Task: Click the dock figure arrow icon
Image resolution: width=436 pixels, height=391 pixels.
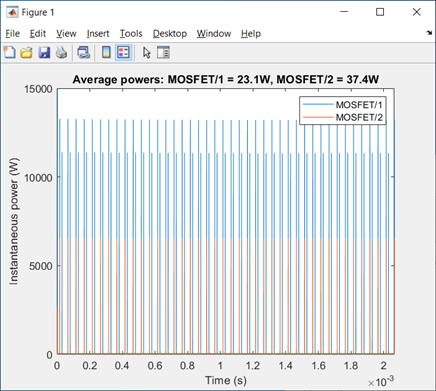Action: 429,33
